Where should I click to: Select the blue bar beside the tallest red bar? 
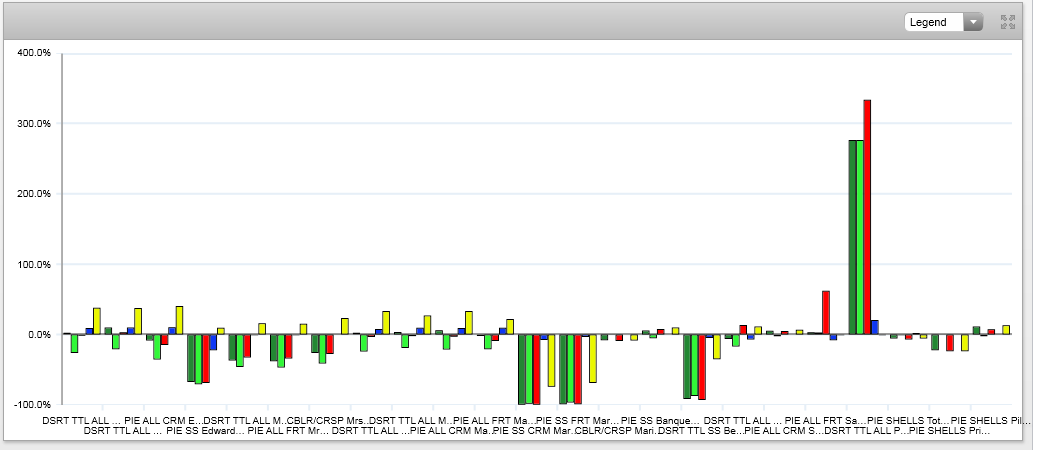(x=875, y=326)
